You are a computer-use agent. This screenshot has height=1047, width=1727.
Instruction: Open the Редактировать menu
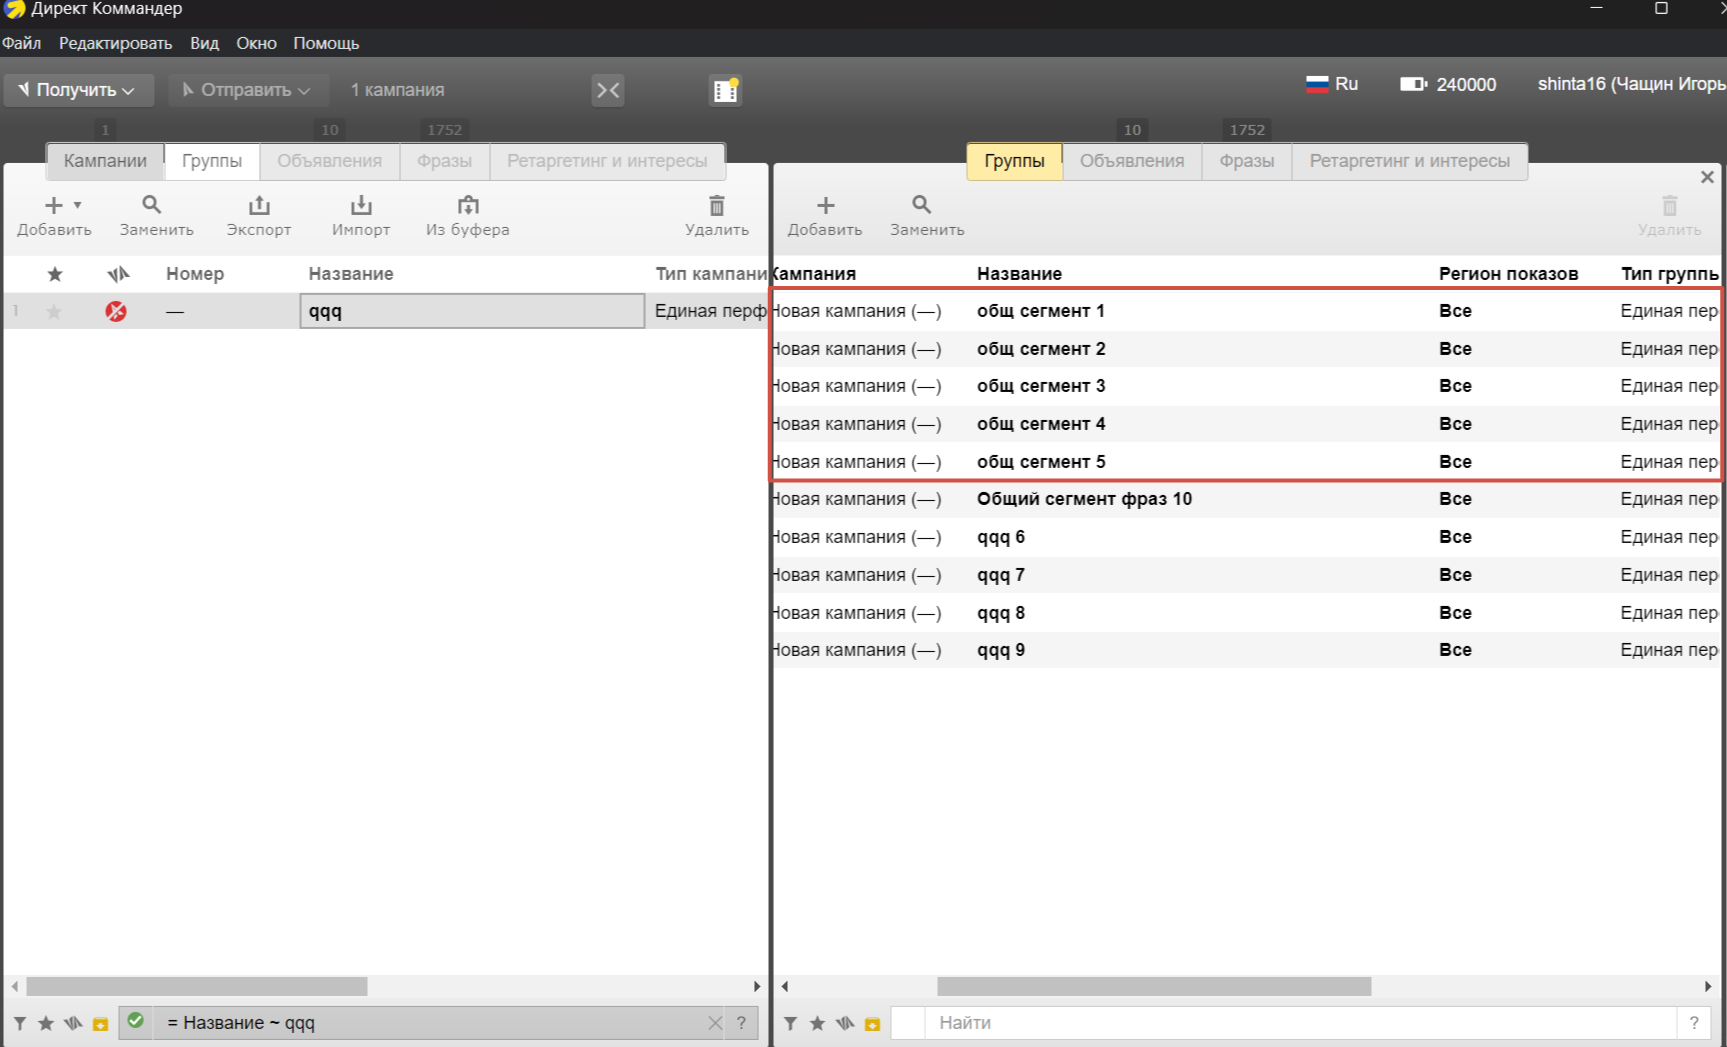115,43
